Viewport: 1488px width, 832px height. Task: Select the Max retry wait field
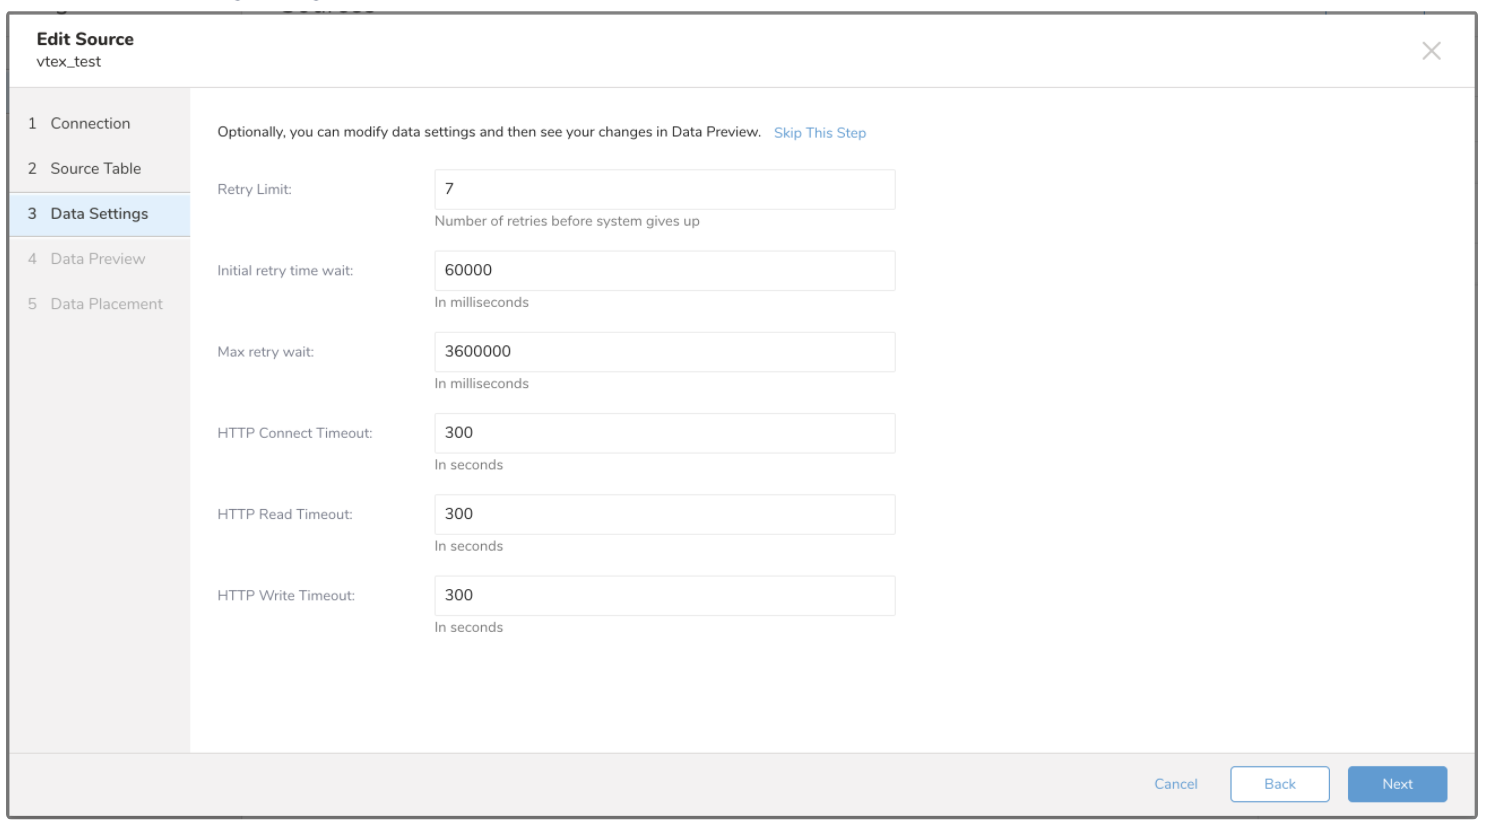[664, 352]
